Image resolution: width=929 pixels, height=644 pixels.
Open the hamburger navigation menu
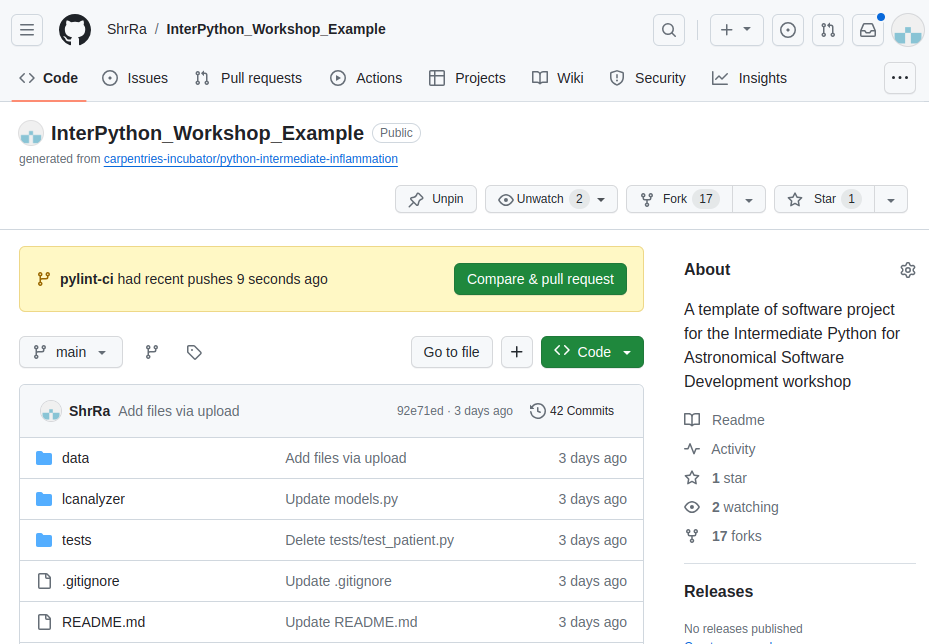(x=27, y=30)
